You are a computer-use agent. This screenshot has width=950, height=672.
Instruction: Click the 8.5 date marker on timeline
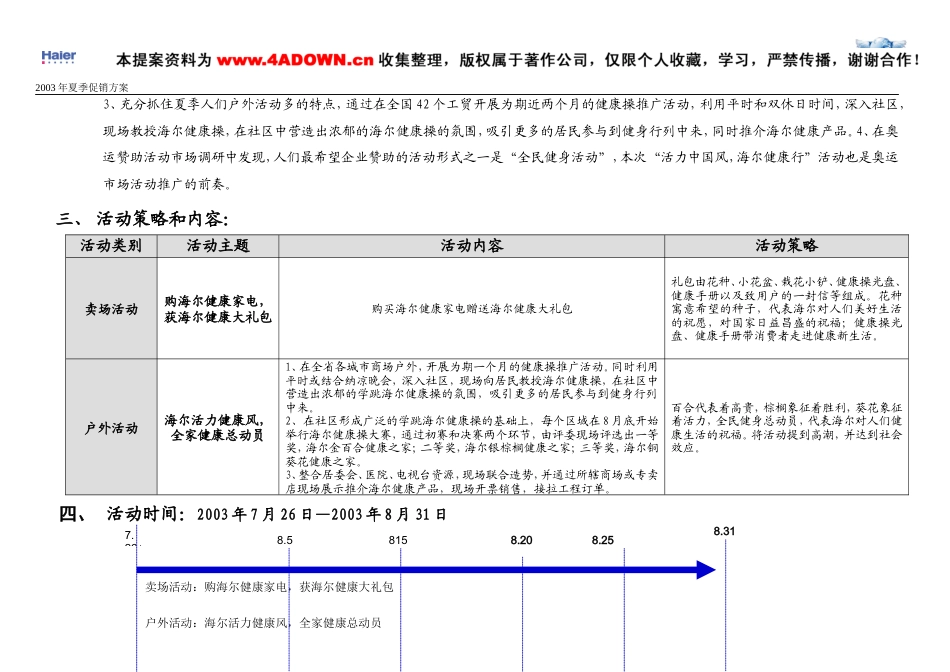coord(284,540)
